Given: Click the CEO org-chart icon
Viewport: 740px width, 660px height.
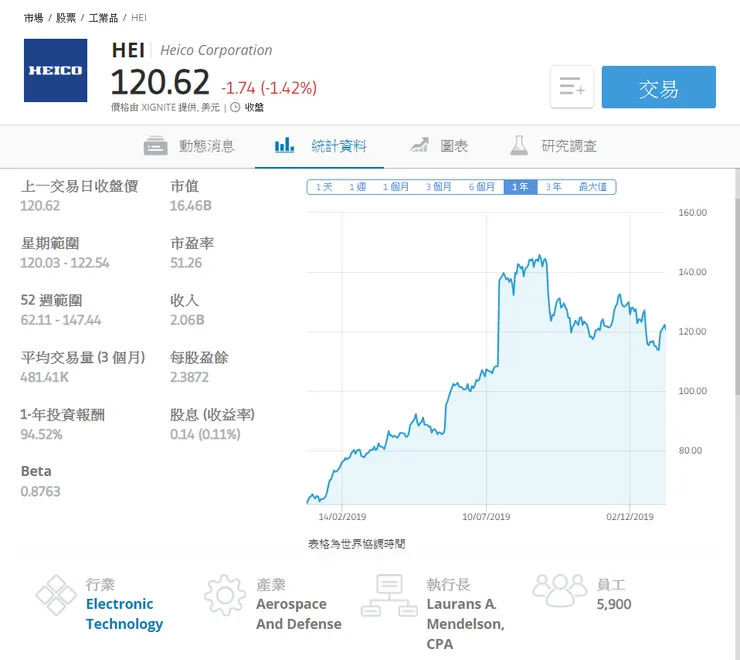Looking at the screenshot, I should (389, 595).
